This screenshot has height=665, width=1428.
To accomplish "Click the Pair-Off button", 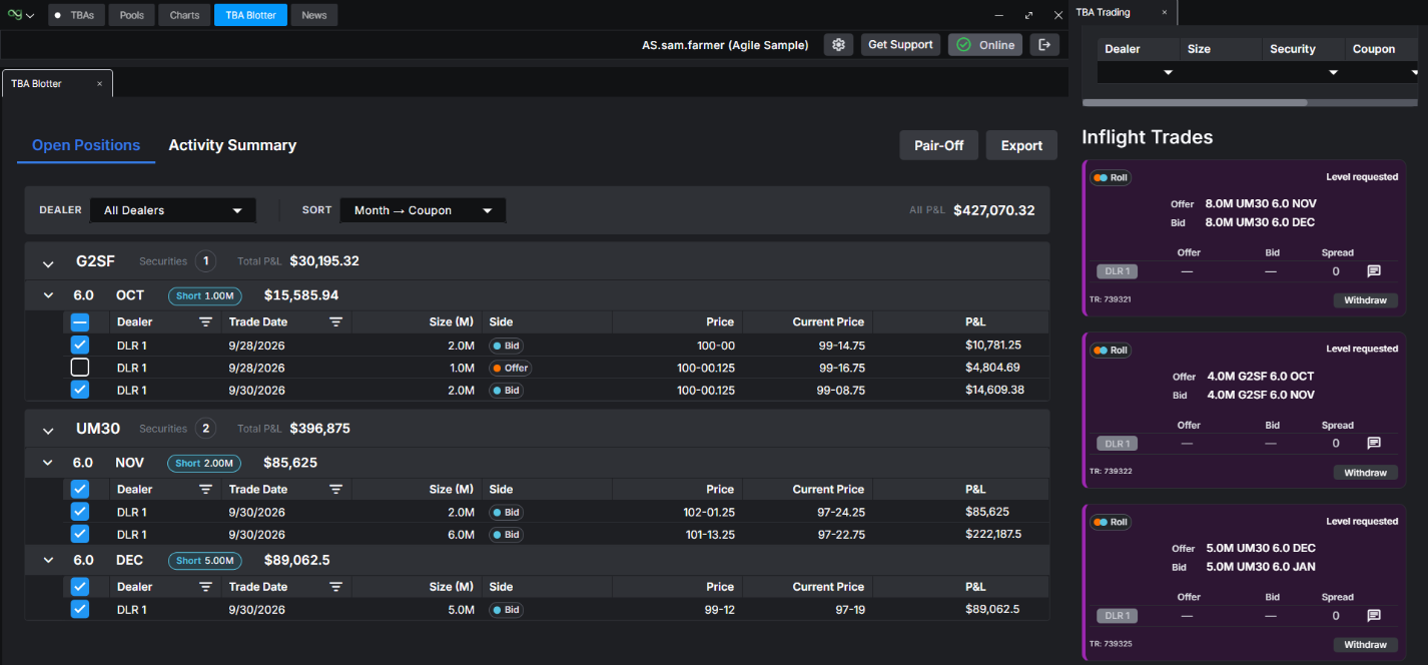I will [939, 145].
